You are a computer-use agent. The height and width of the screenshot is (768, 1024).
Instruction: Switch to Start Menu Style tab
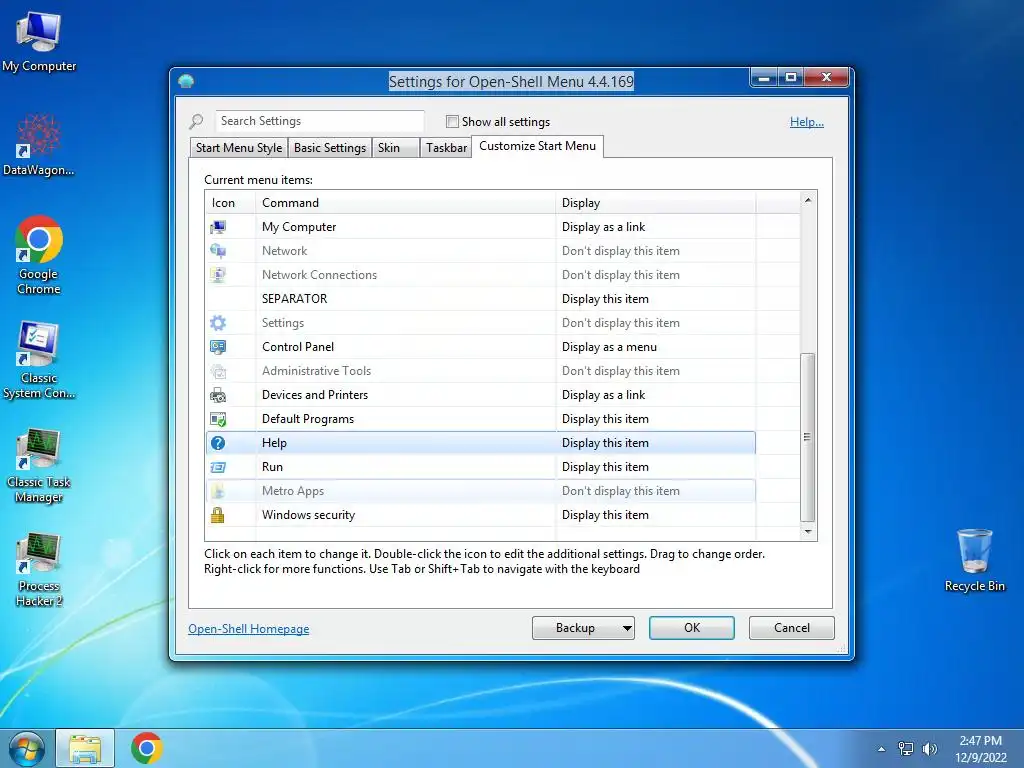tap(239, 148)
